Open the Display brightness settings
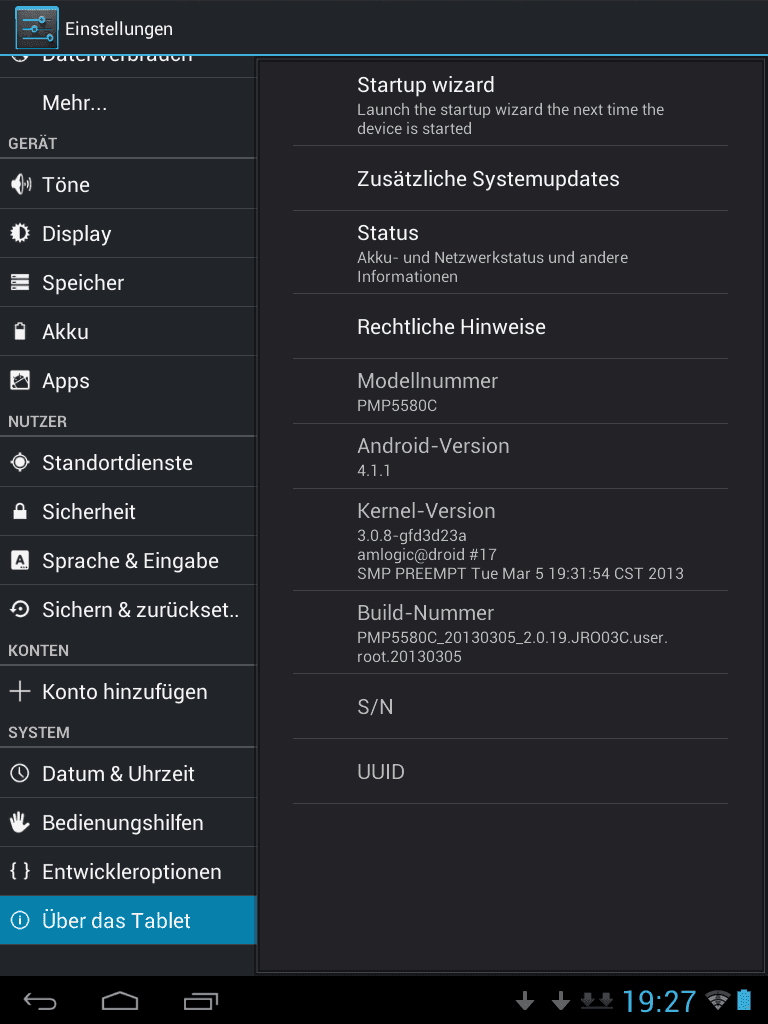 point(128,233)
